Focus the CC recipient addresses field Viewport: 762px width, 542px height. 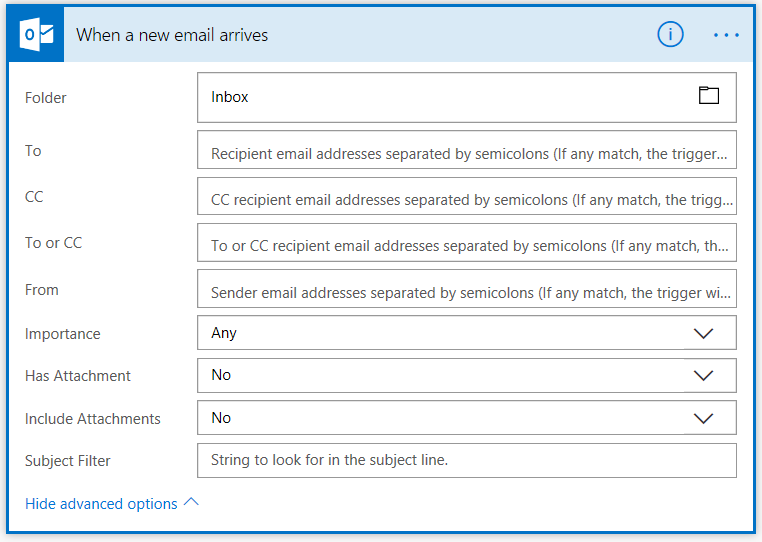click(466, 198)
